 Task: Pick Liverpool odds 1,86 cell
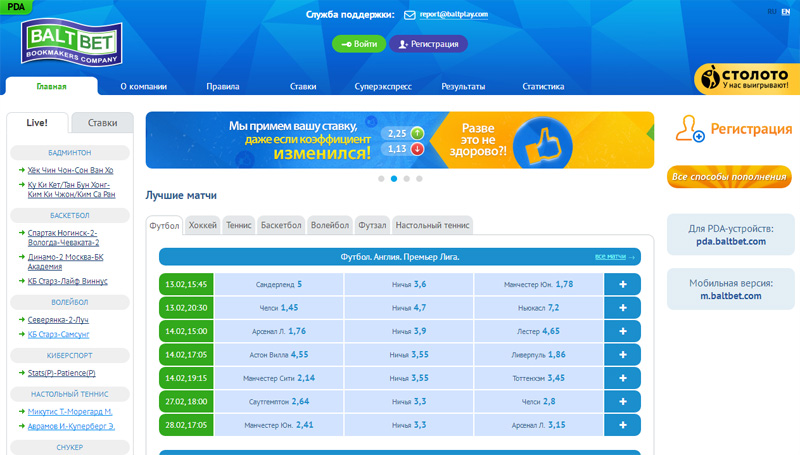tap(542, 354)
